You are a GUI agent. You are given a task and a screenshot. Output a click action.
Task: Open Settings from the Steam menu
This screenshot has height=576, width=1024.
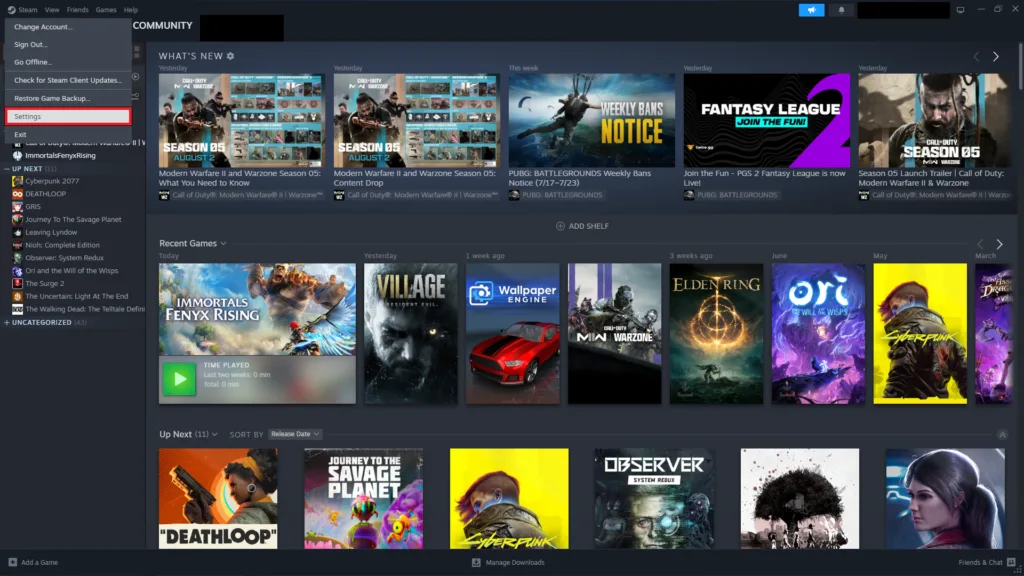coord(68,116)
